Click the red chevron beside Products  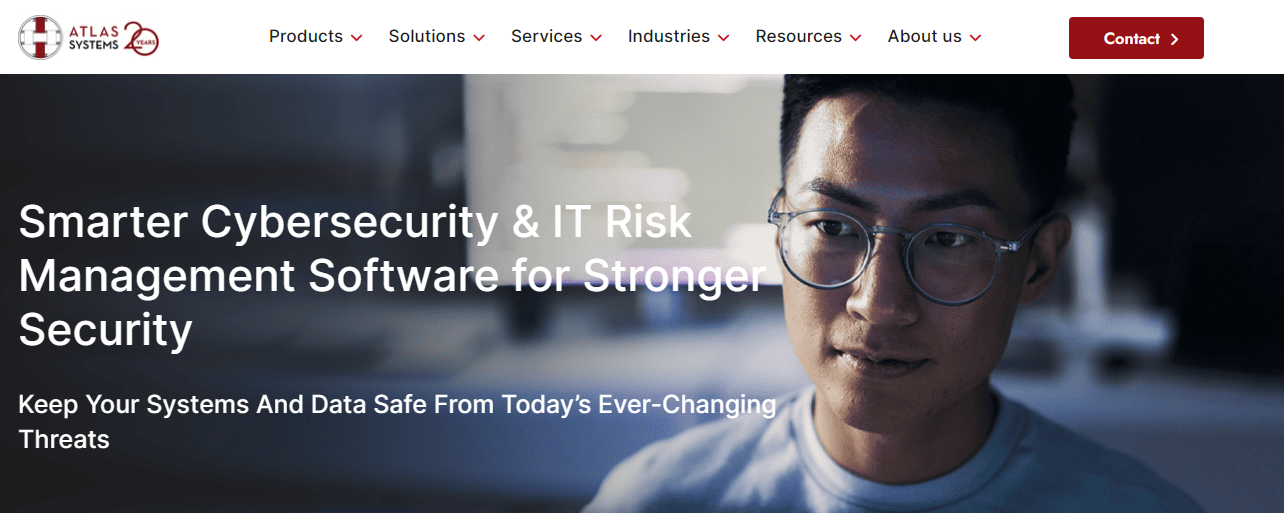pyautogui.click(x=355, y=38)
